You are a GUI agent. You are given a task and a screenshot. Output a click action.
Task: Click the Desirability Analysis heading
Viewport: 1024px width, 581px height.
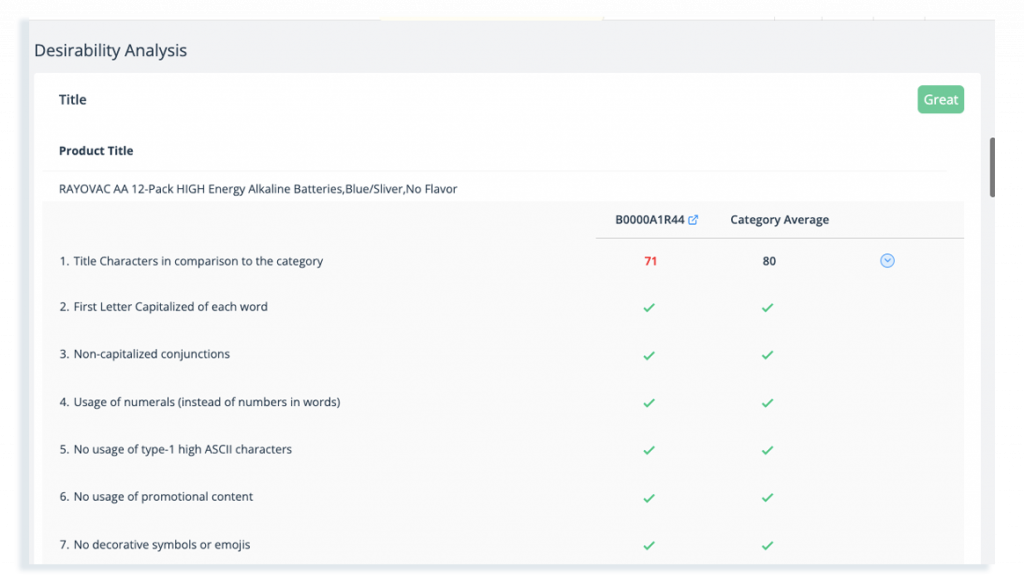(x=110, y=50)
